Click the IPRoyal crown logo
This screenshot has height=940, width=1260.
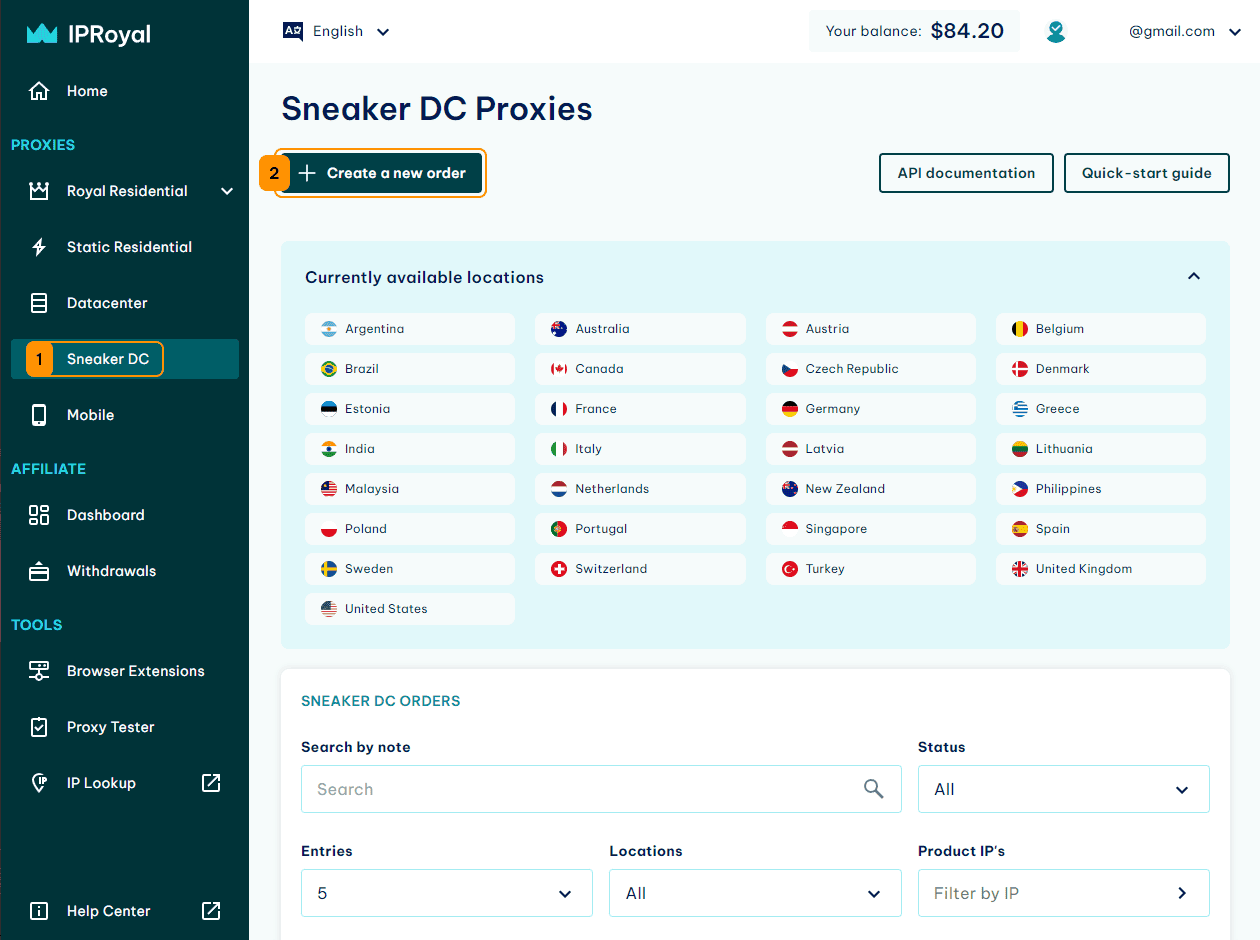(42, 34)
